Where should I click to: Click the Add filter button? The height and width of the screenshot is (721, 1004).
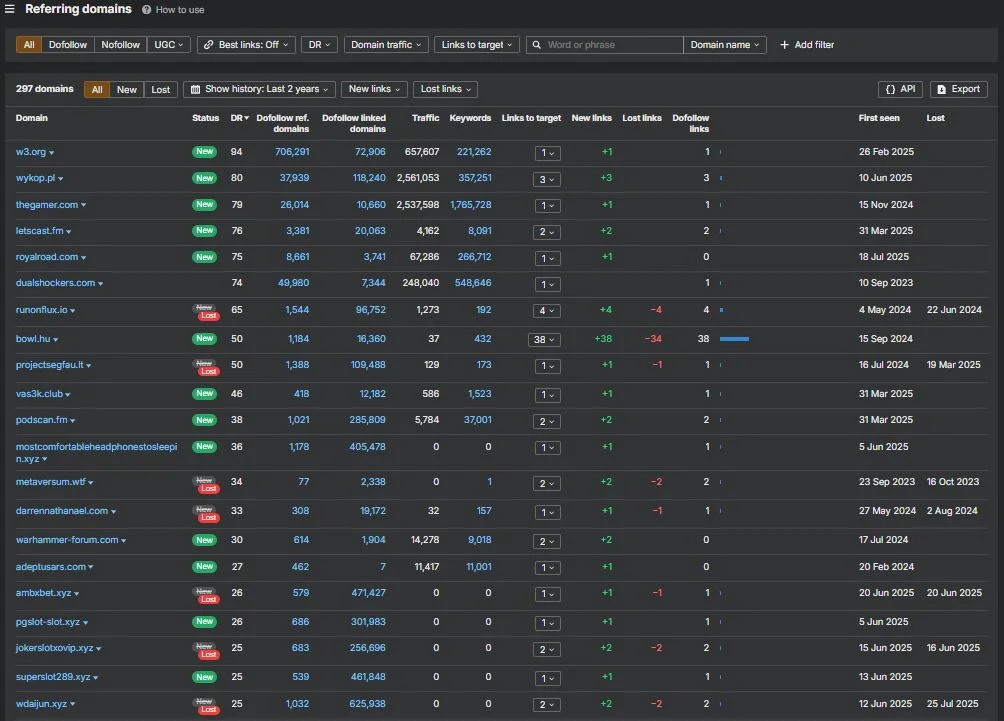click(x=807, y=45)
